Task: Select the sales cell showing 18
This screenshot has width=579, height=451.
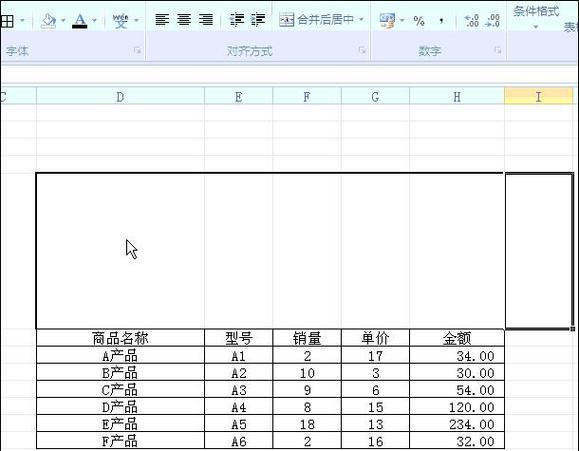Action: pyautogui.click(x=307, y=423)
